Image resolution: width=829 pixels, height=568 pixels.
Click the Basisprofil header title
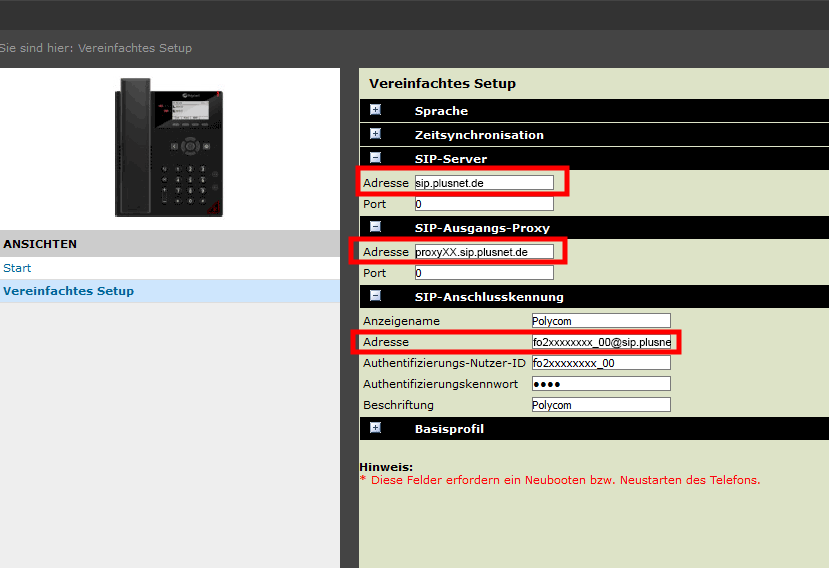click(x=449, y=429)
